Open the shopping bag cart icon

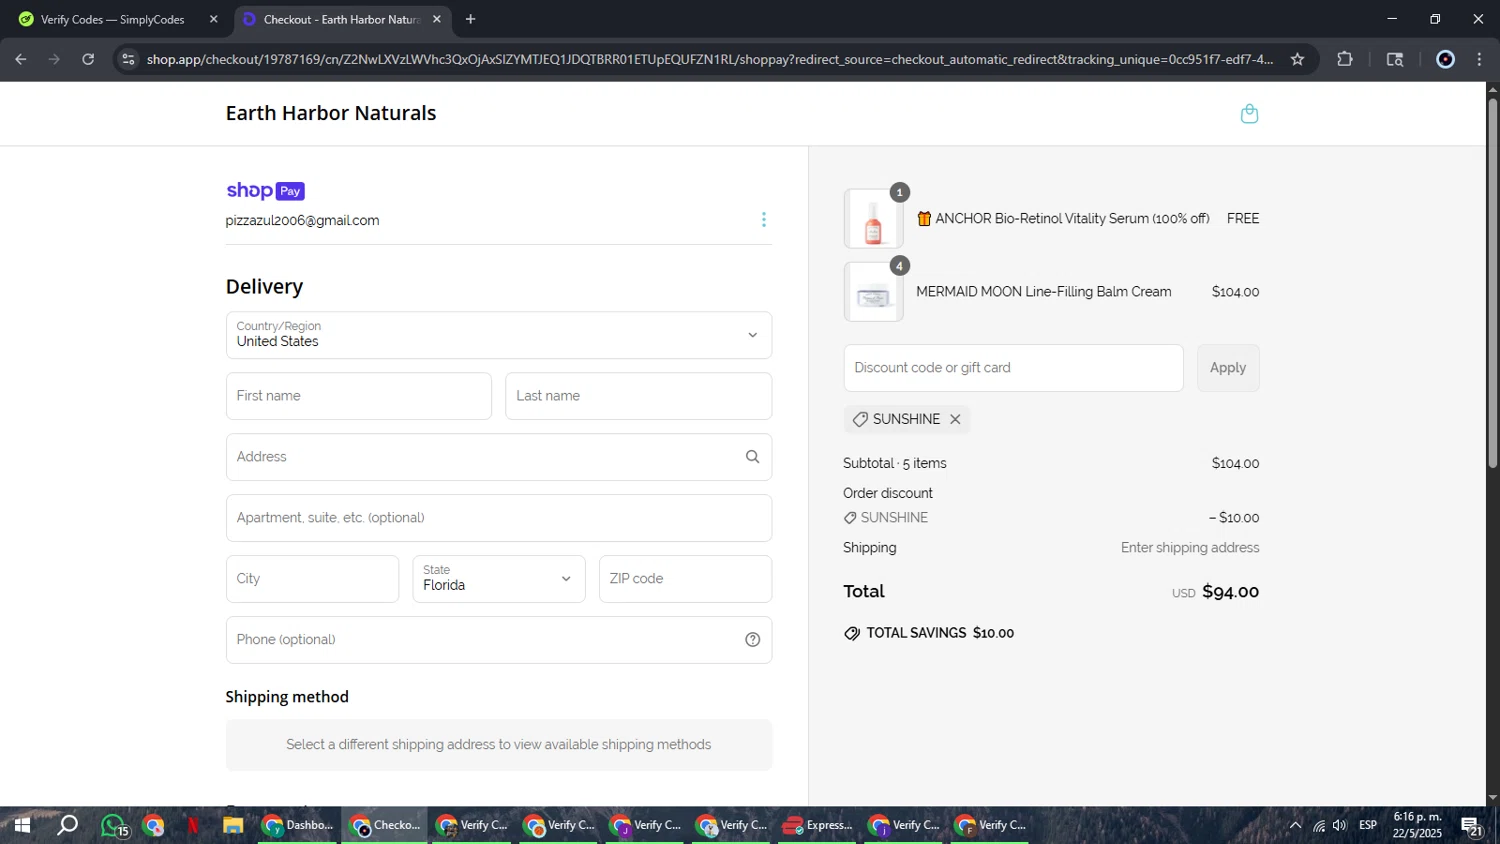click(1249, 114)
